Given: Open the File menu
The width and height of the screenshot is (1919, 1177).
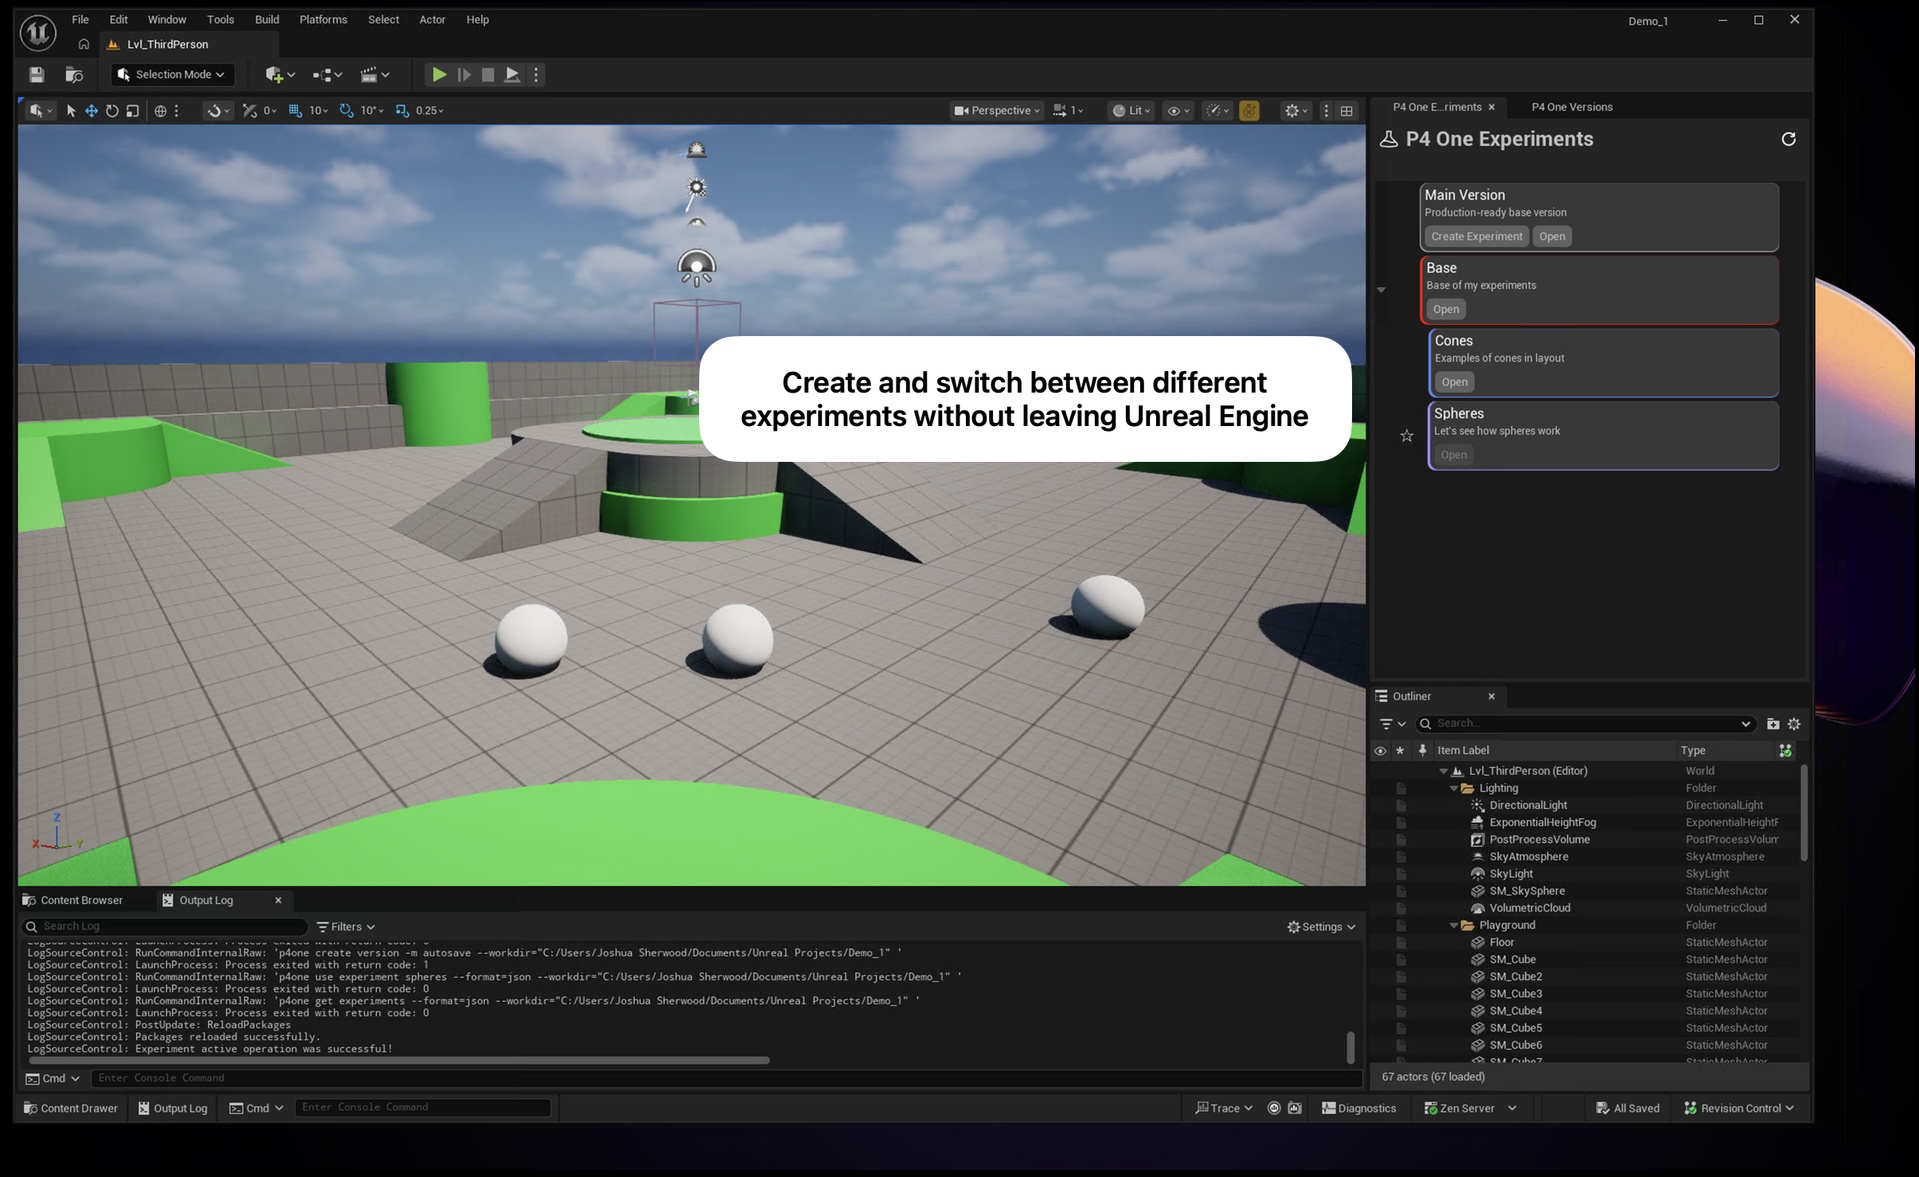Looking at the screenshot, I should 80,20.
